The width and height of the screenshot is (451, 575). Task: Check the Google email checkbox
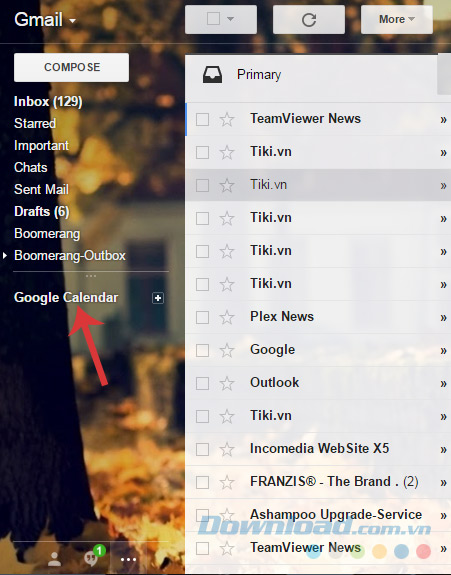point(202,350)
